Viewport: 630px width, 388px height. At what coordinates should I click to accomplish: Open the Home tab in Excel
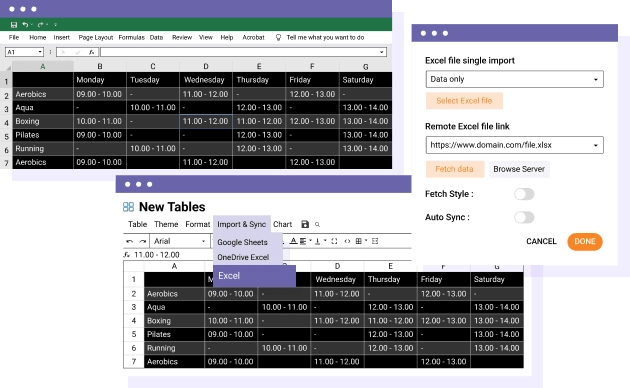tap(37, 37)
